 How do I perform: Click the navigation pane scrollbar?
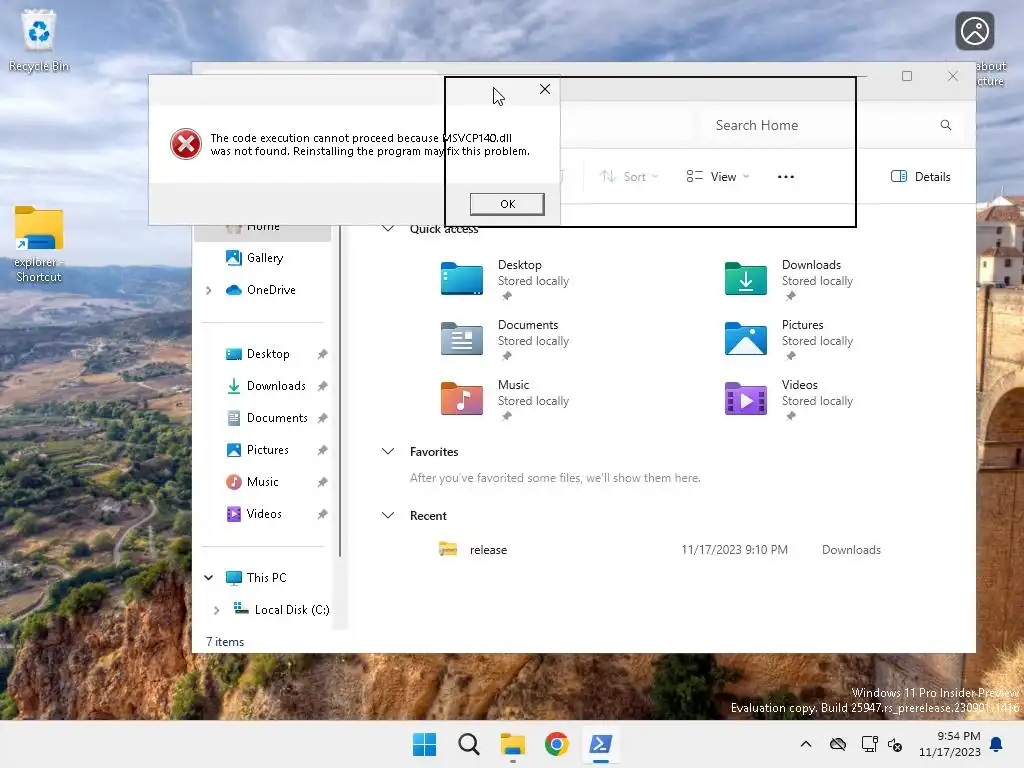point(340,392)
